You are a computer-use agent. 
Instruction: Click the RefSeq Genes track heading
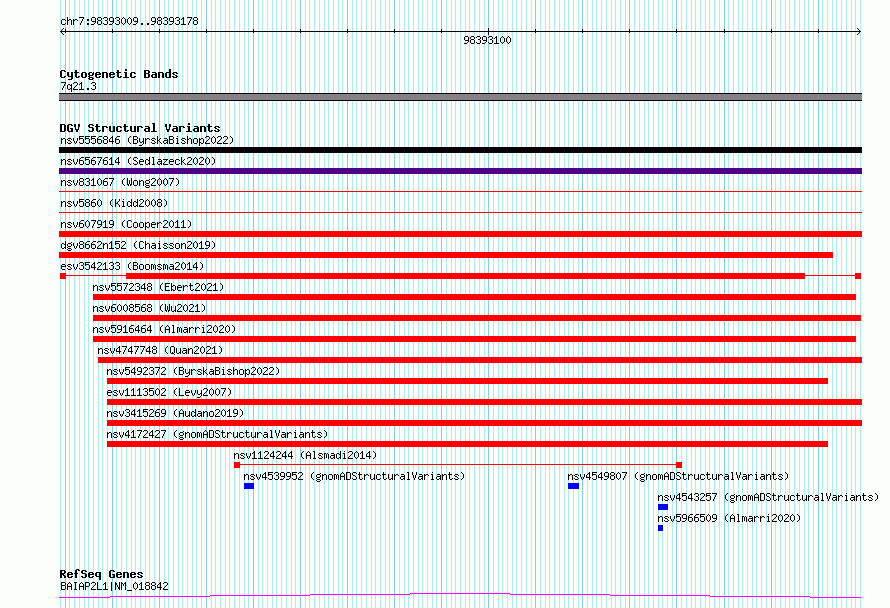(101, 574)
